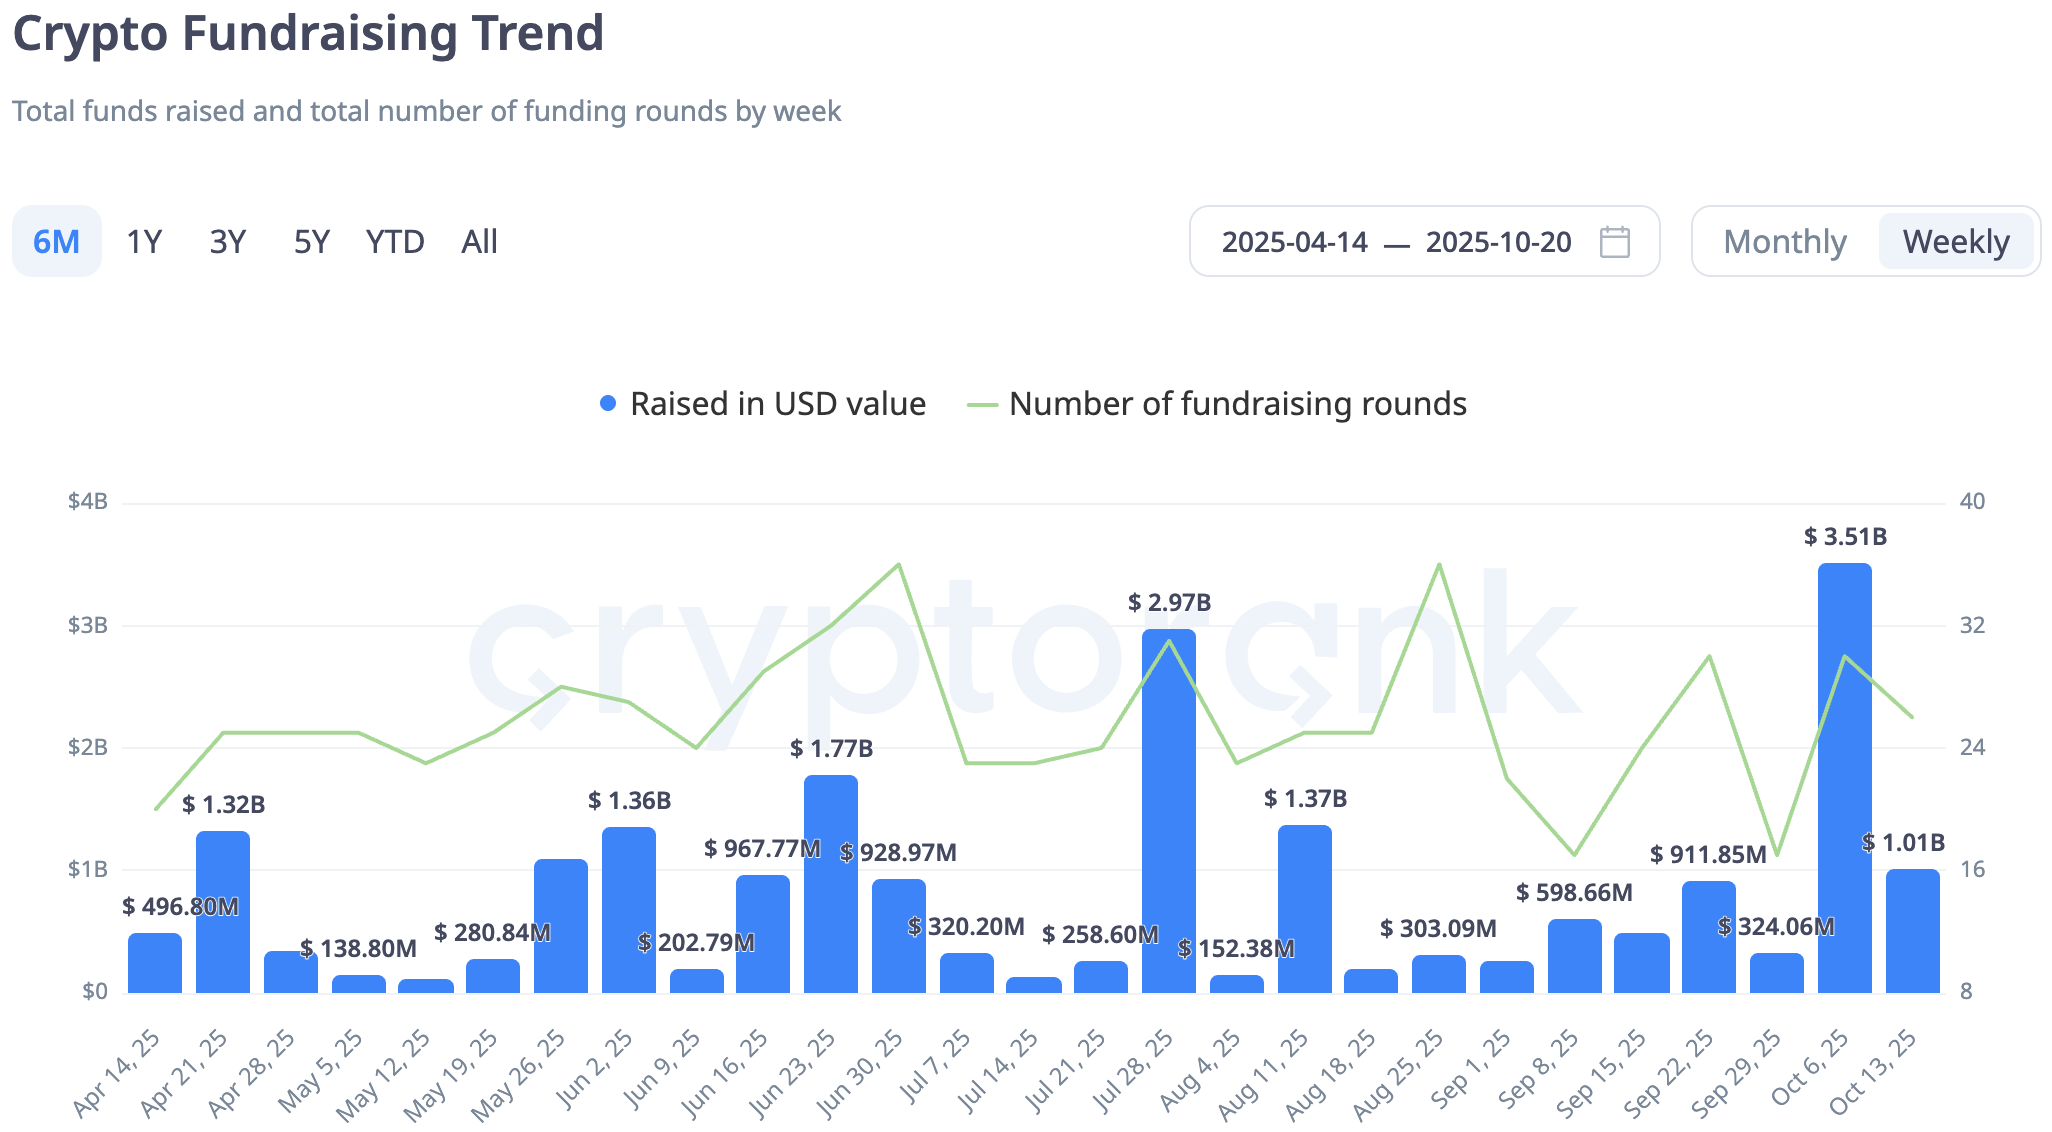Show All time data
Image resolution: width=2052 pixels, height=1132 pixels.
(x=479, y=242)
